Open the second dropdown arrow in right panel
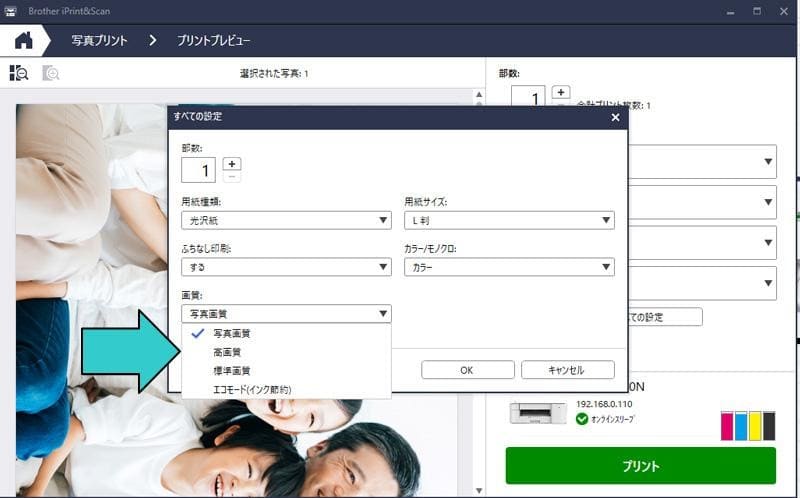The image size is (800, 498). click(x=768, y=202)
